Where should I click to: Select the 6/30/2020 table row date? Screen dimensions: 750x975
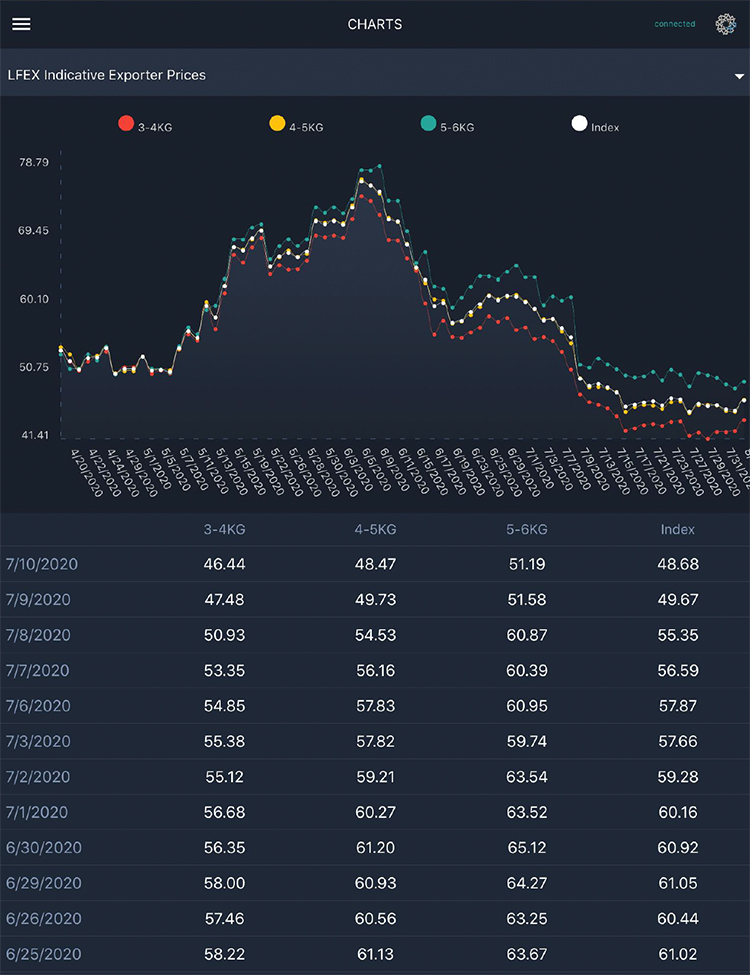click(44, 848)
